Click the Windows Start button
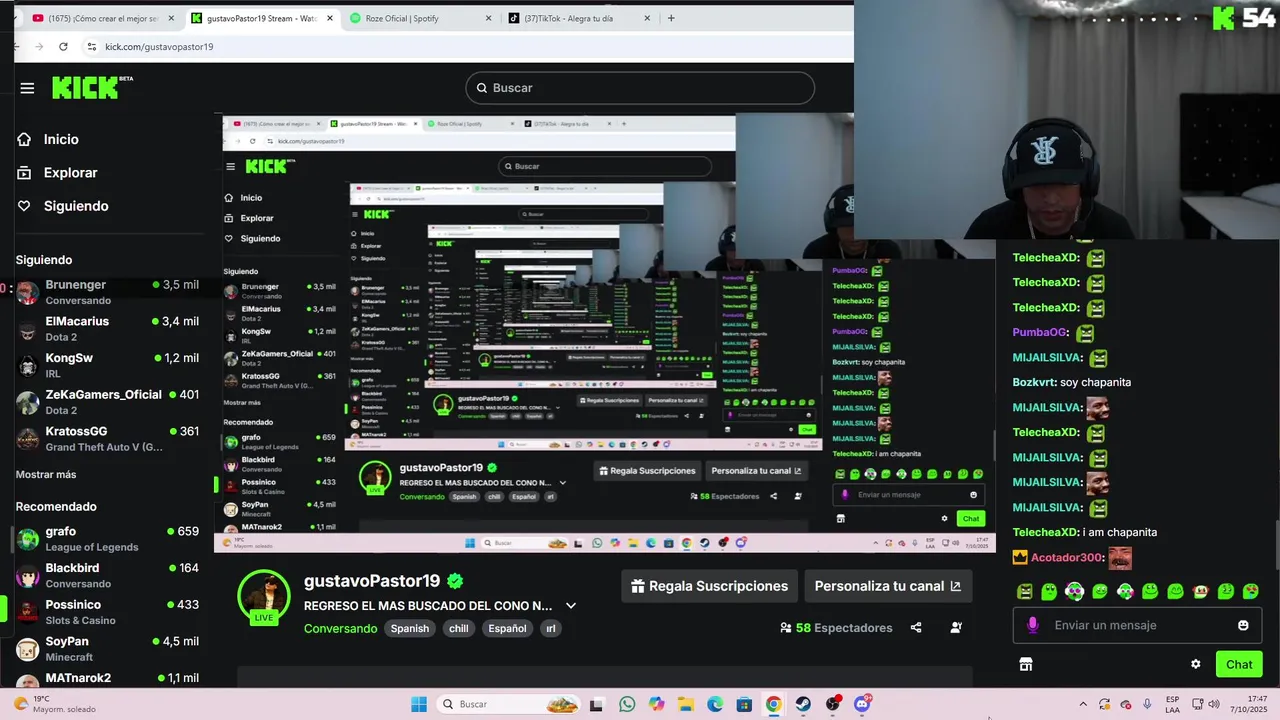The height and width of the screenshot is (720, 1280). click(x=419, y=704)
